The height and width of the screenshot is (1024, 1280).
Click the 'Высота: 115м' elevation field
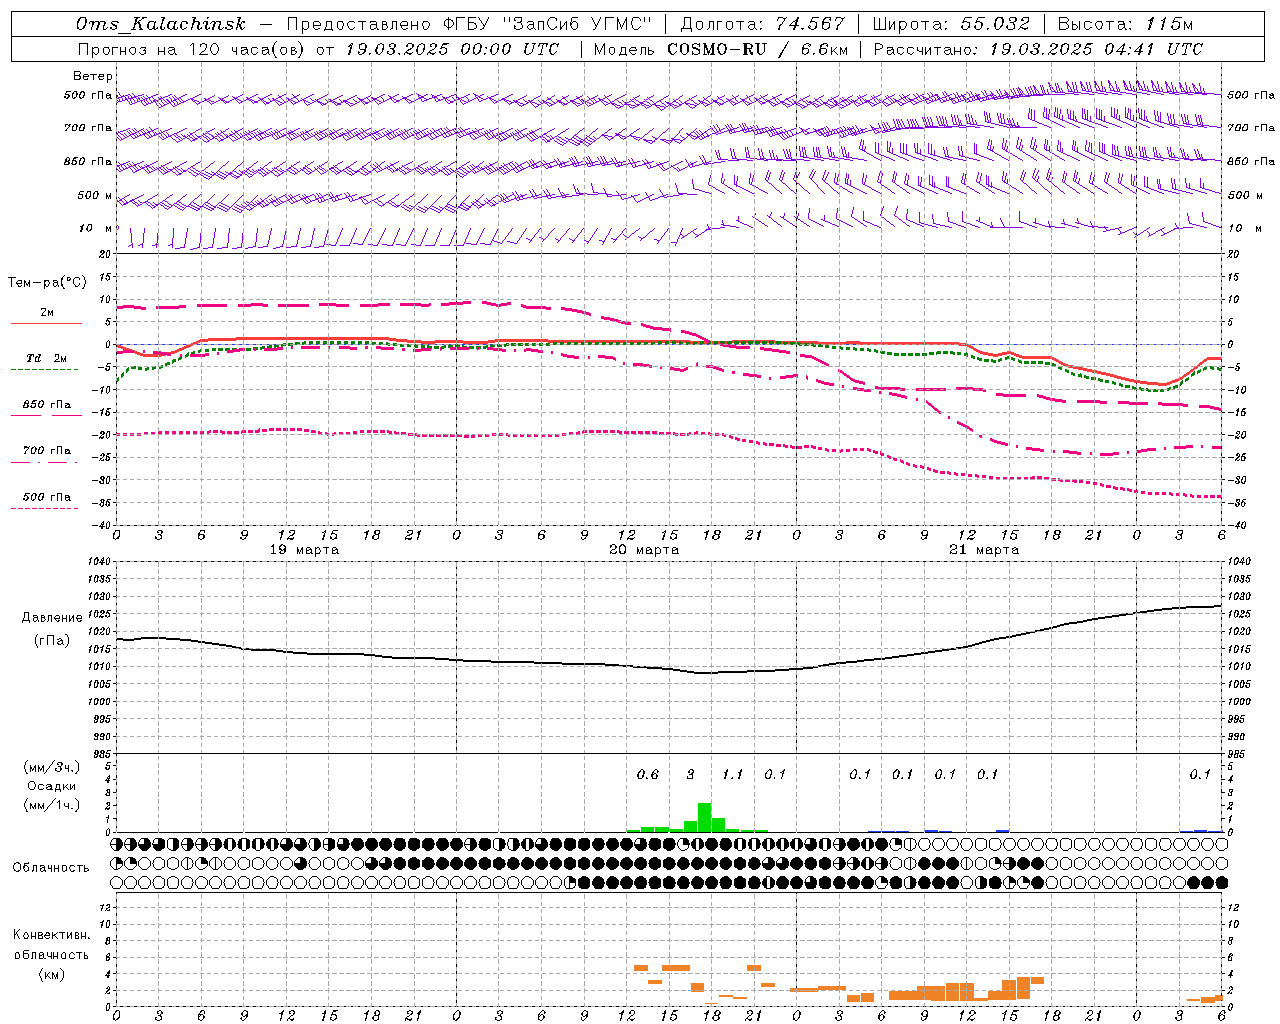[1125, 24]
